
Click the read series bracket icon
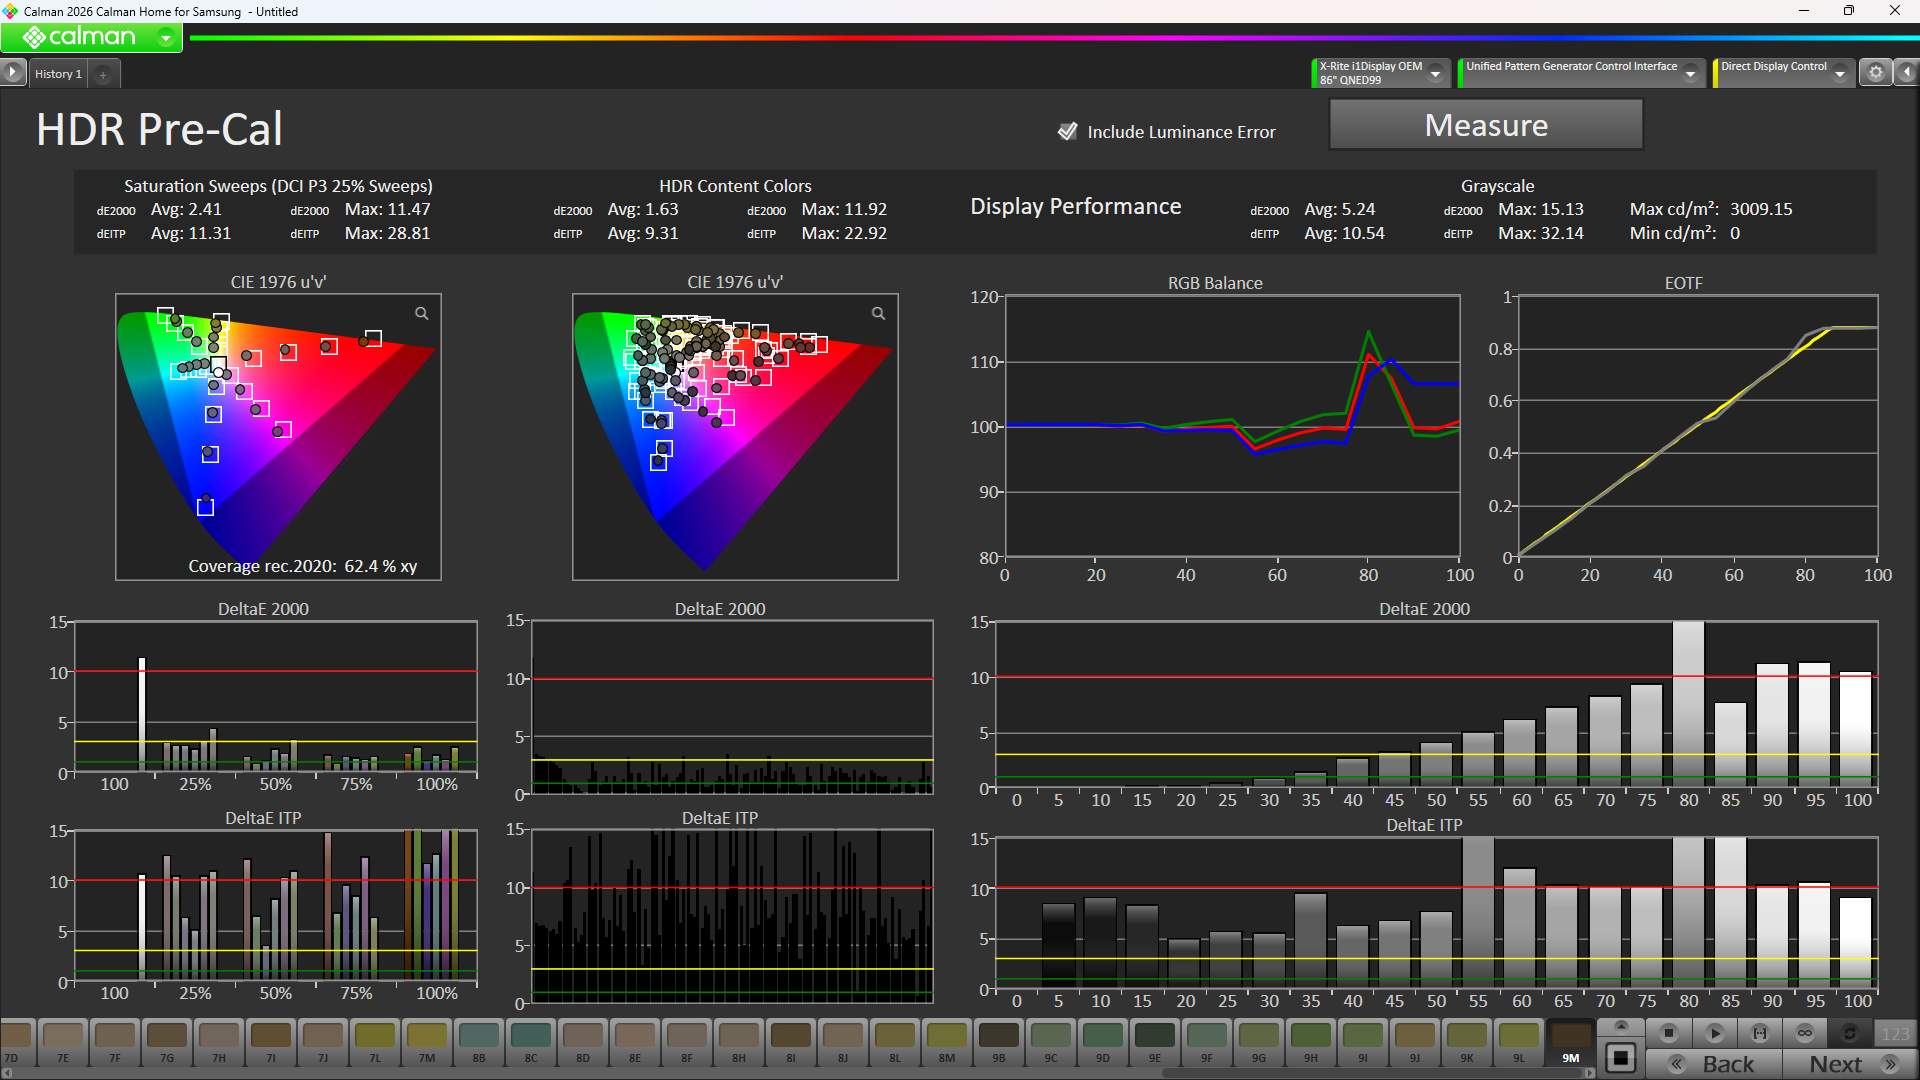click(x=1760, y=1033)
